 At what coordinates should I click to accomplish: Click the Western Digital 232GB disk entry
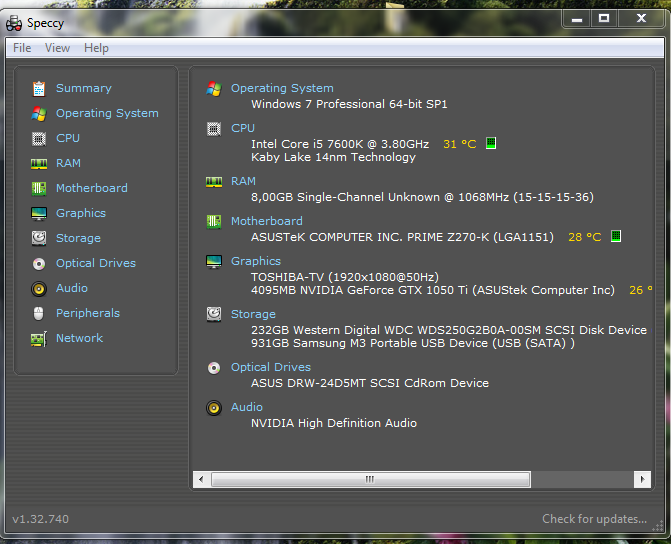point(449,330)
